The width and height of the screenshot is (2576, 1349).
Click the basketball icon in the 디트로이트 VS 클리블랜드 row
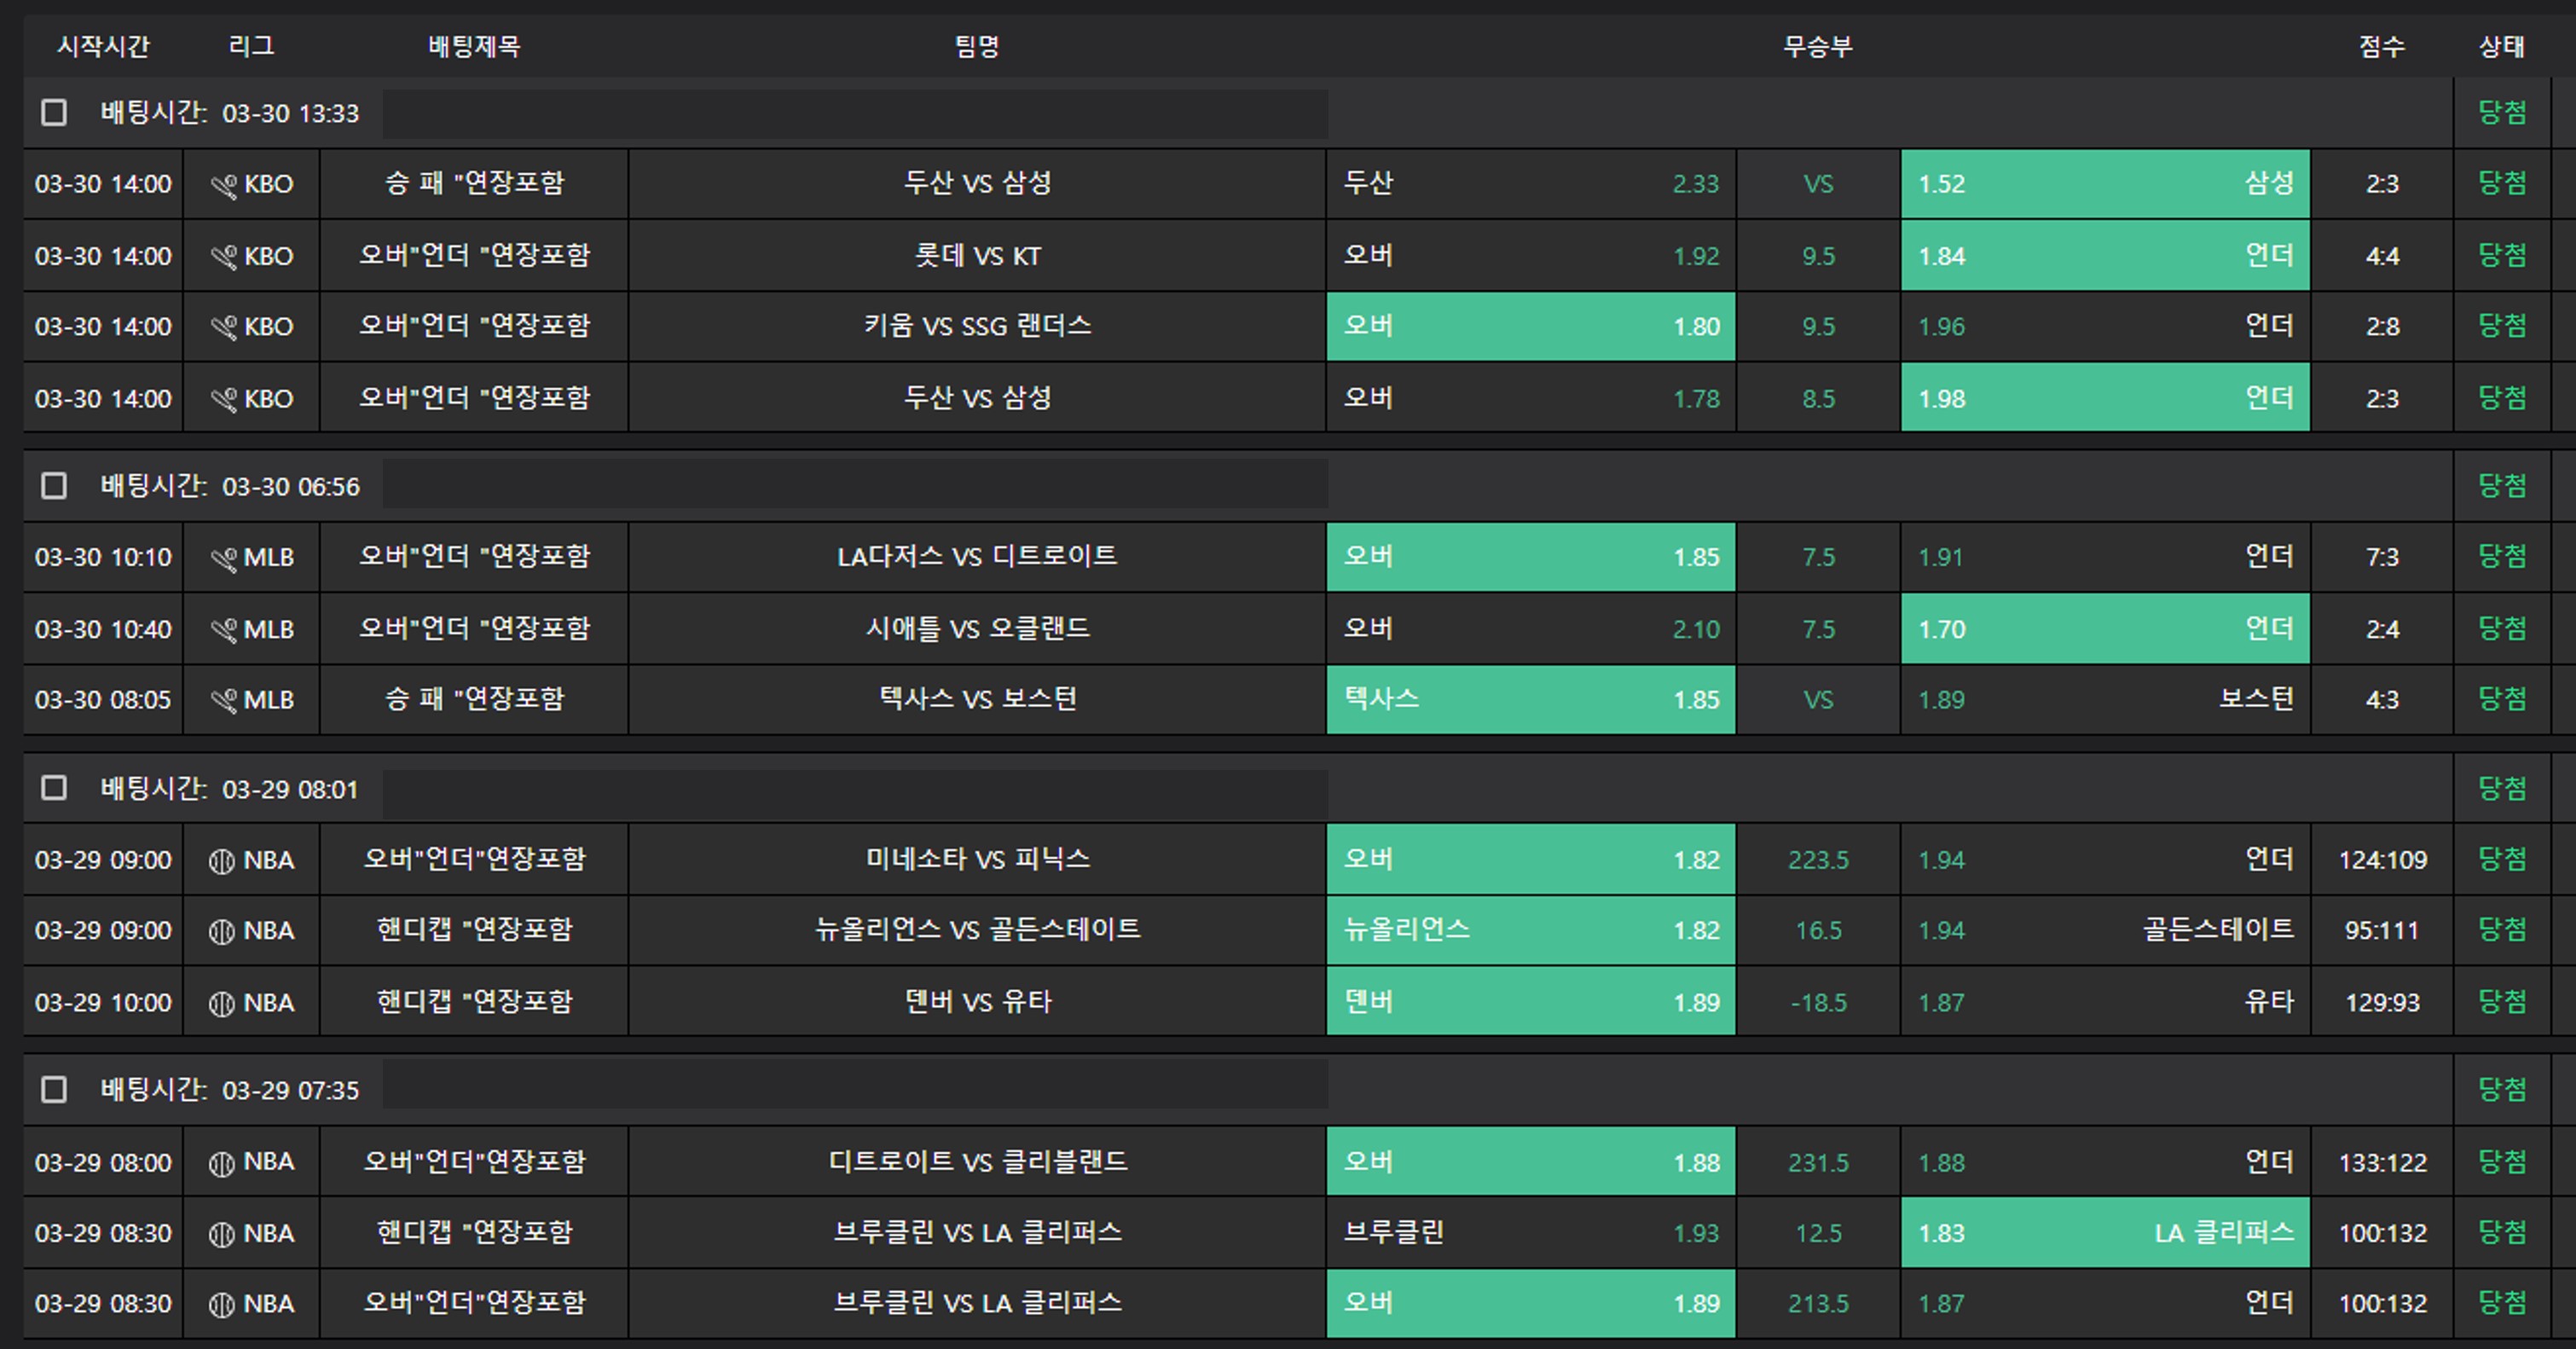coord(222,1163)
